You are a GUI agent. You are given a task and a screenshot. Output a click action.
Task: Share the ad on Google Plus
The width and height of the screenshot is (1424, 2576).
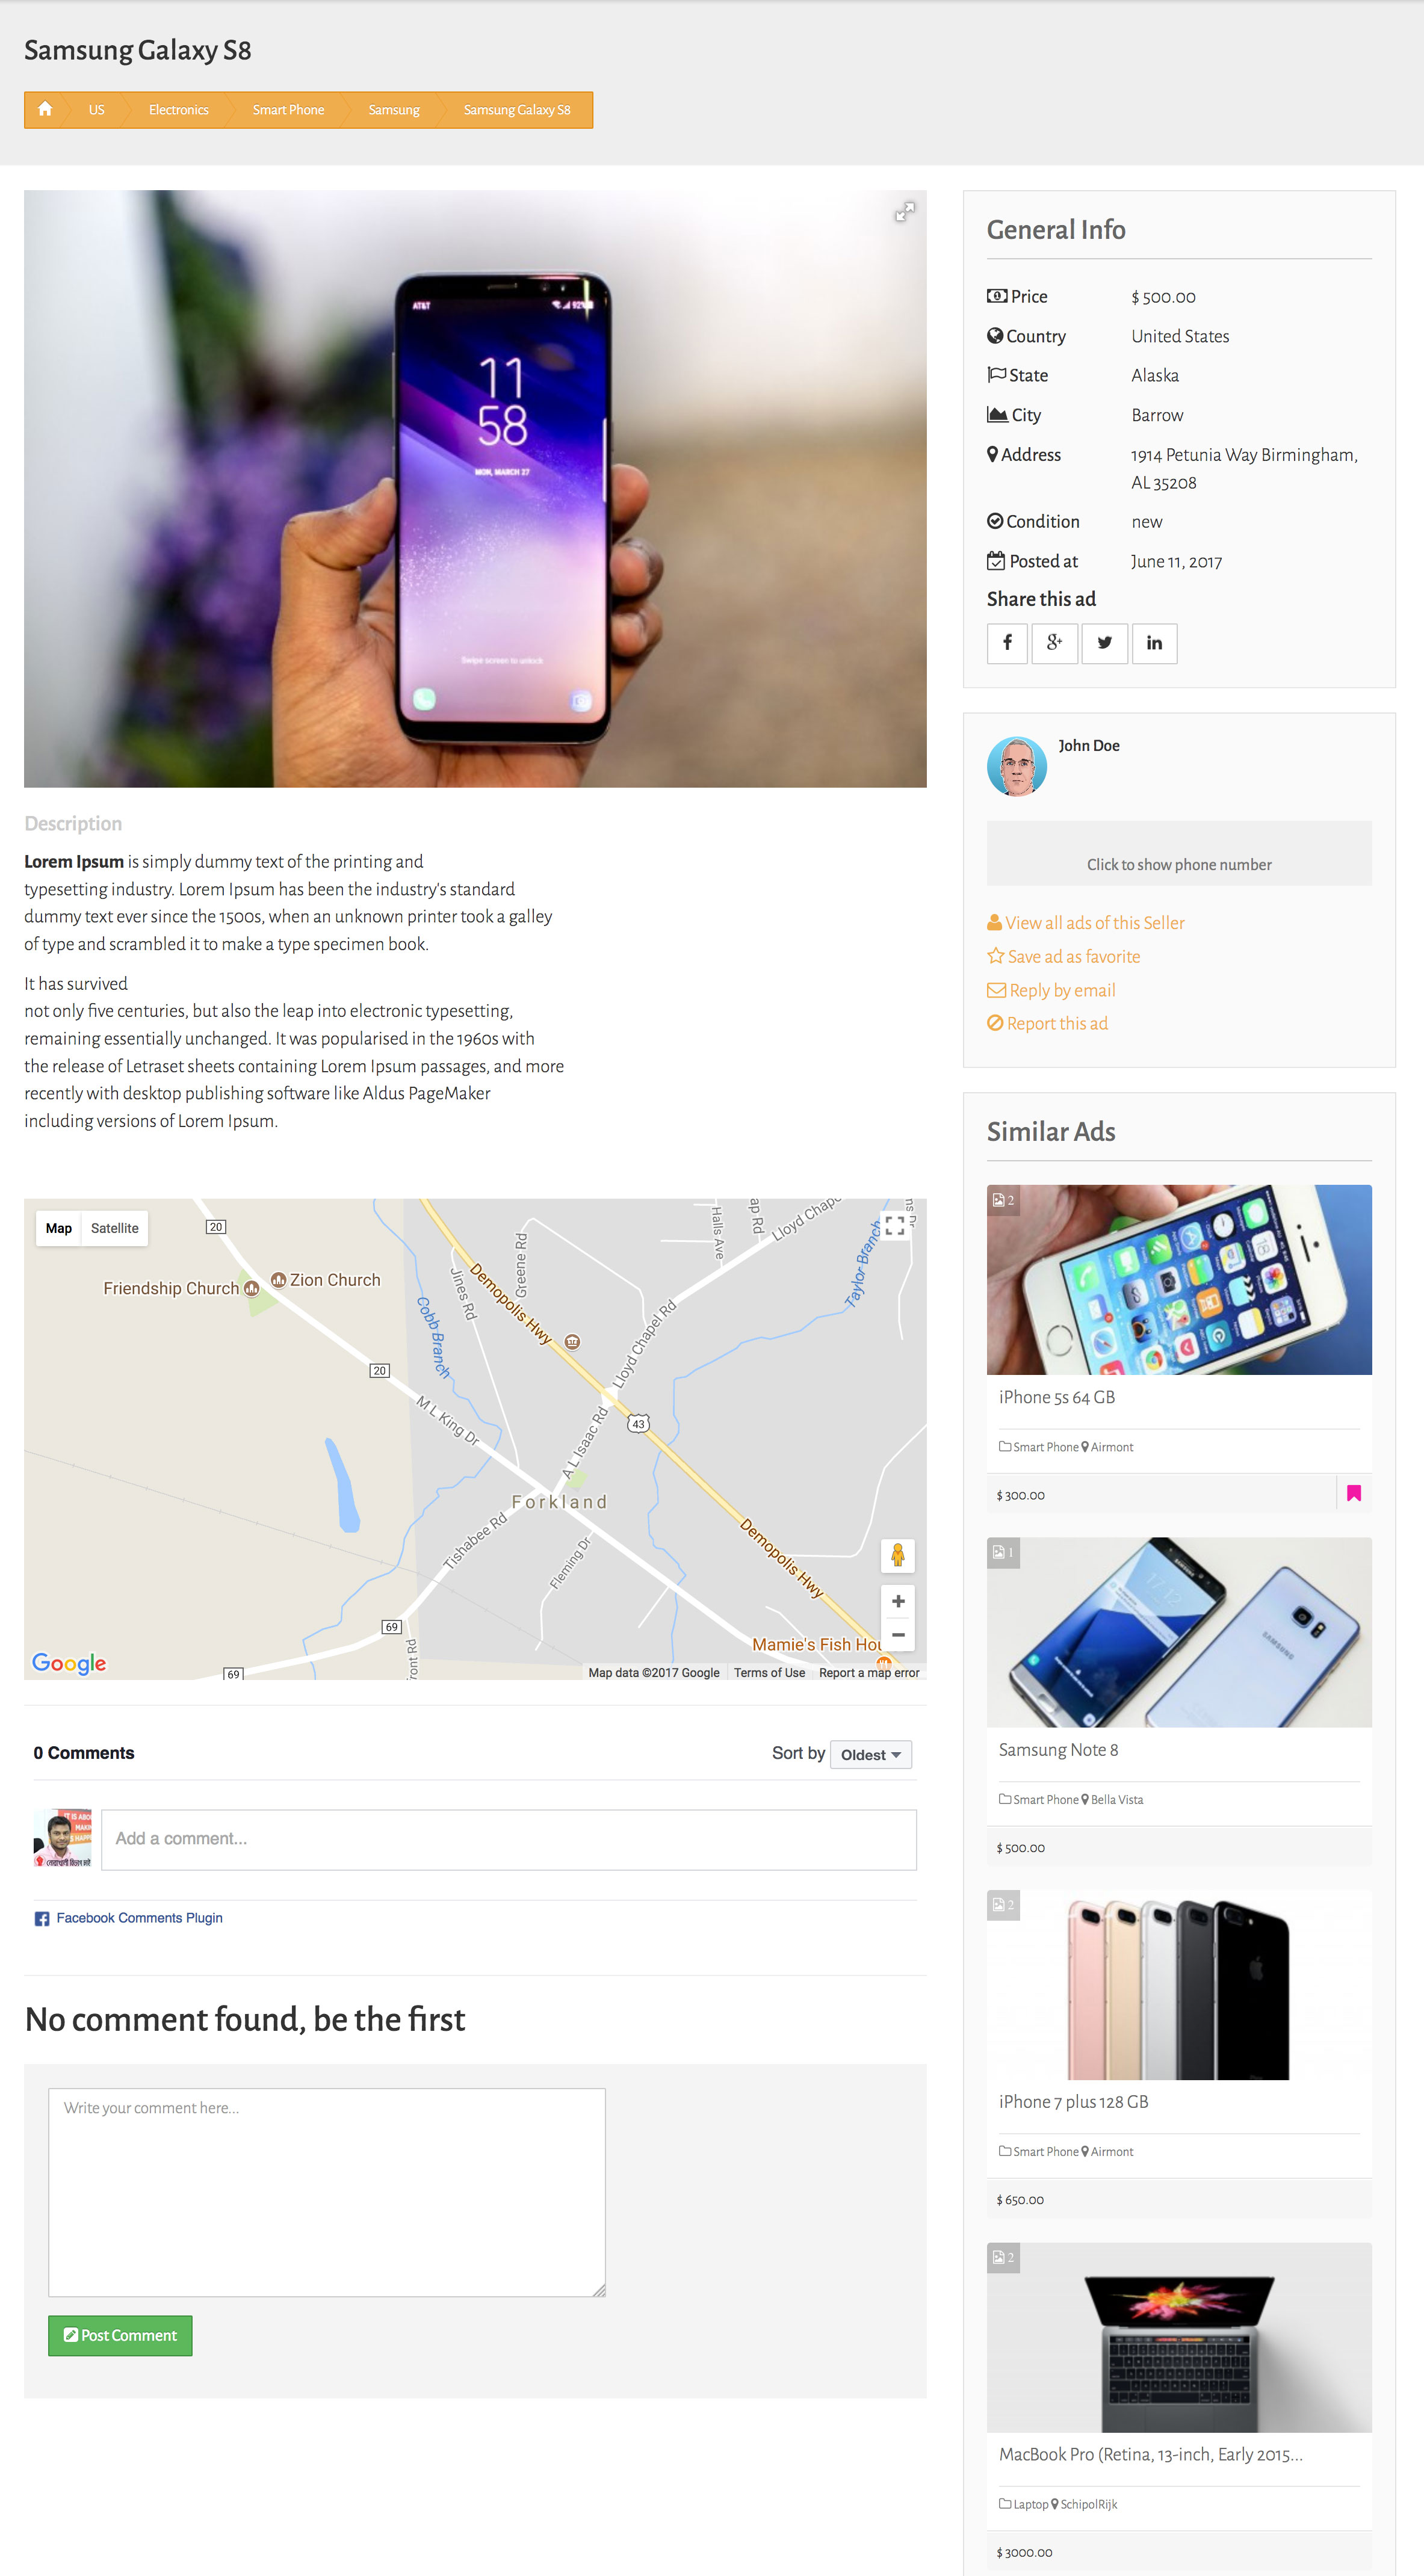[1055, 643]
